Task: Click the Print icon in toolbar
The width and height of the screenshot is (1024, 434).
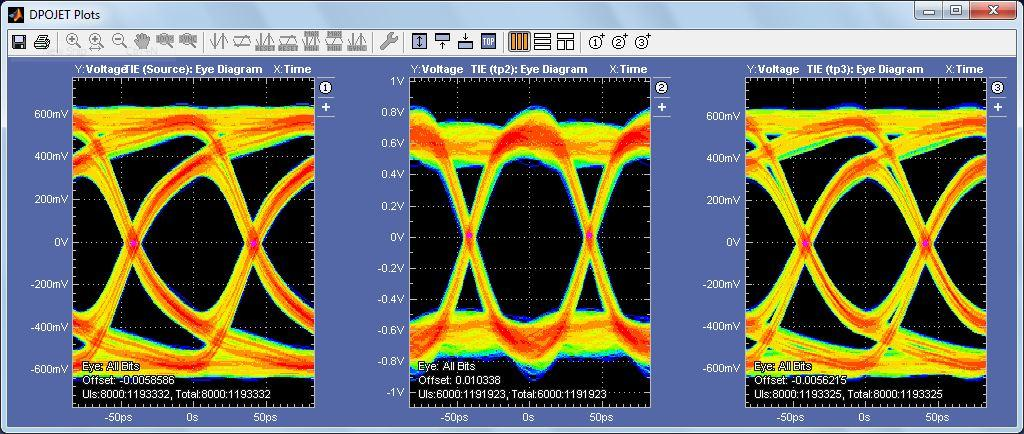Action: point(42,41)
